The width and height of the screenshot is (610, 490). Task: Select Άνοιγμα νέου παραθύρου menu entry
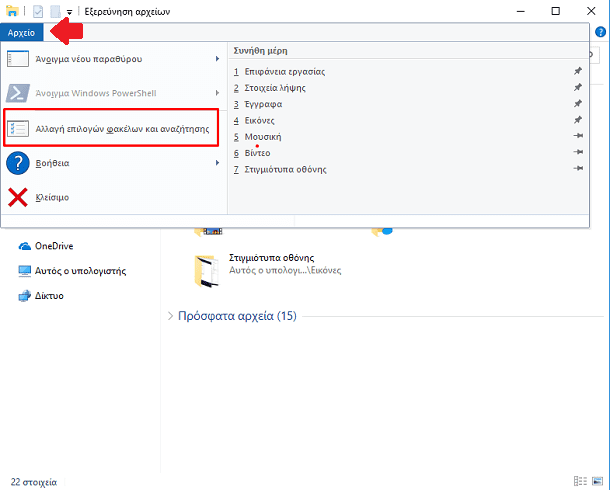coord(113,59)
